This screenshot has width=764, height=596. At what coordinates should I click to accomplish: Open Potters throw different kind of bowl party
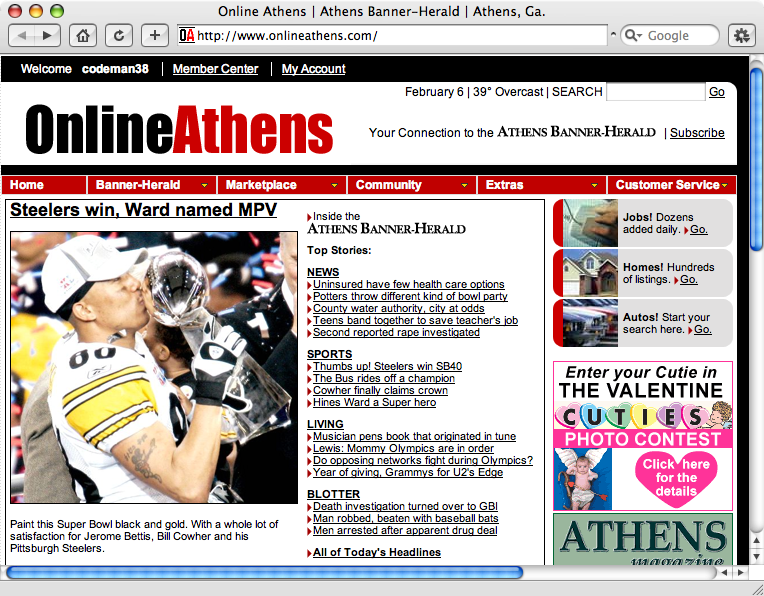click(410, 296)
